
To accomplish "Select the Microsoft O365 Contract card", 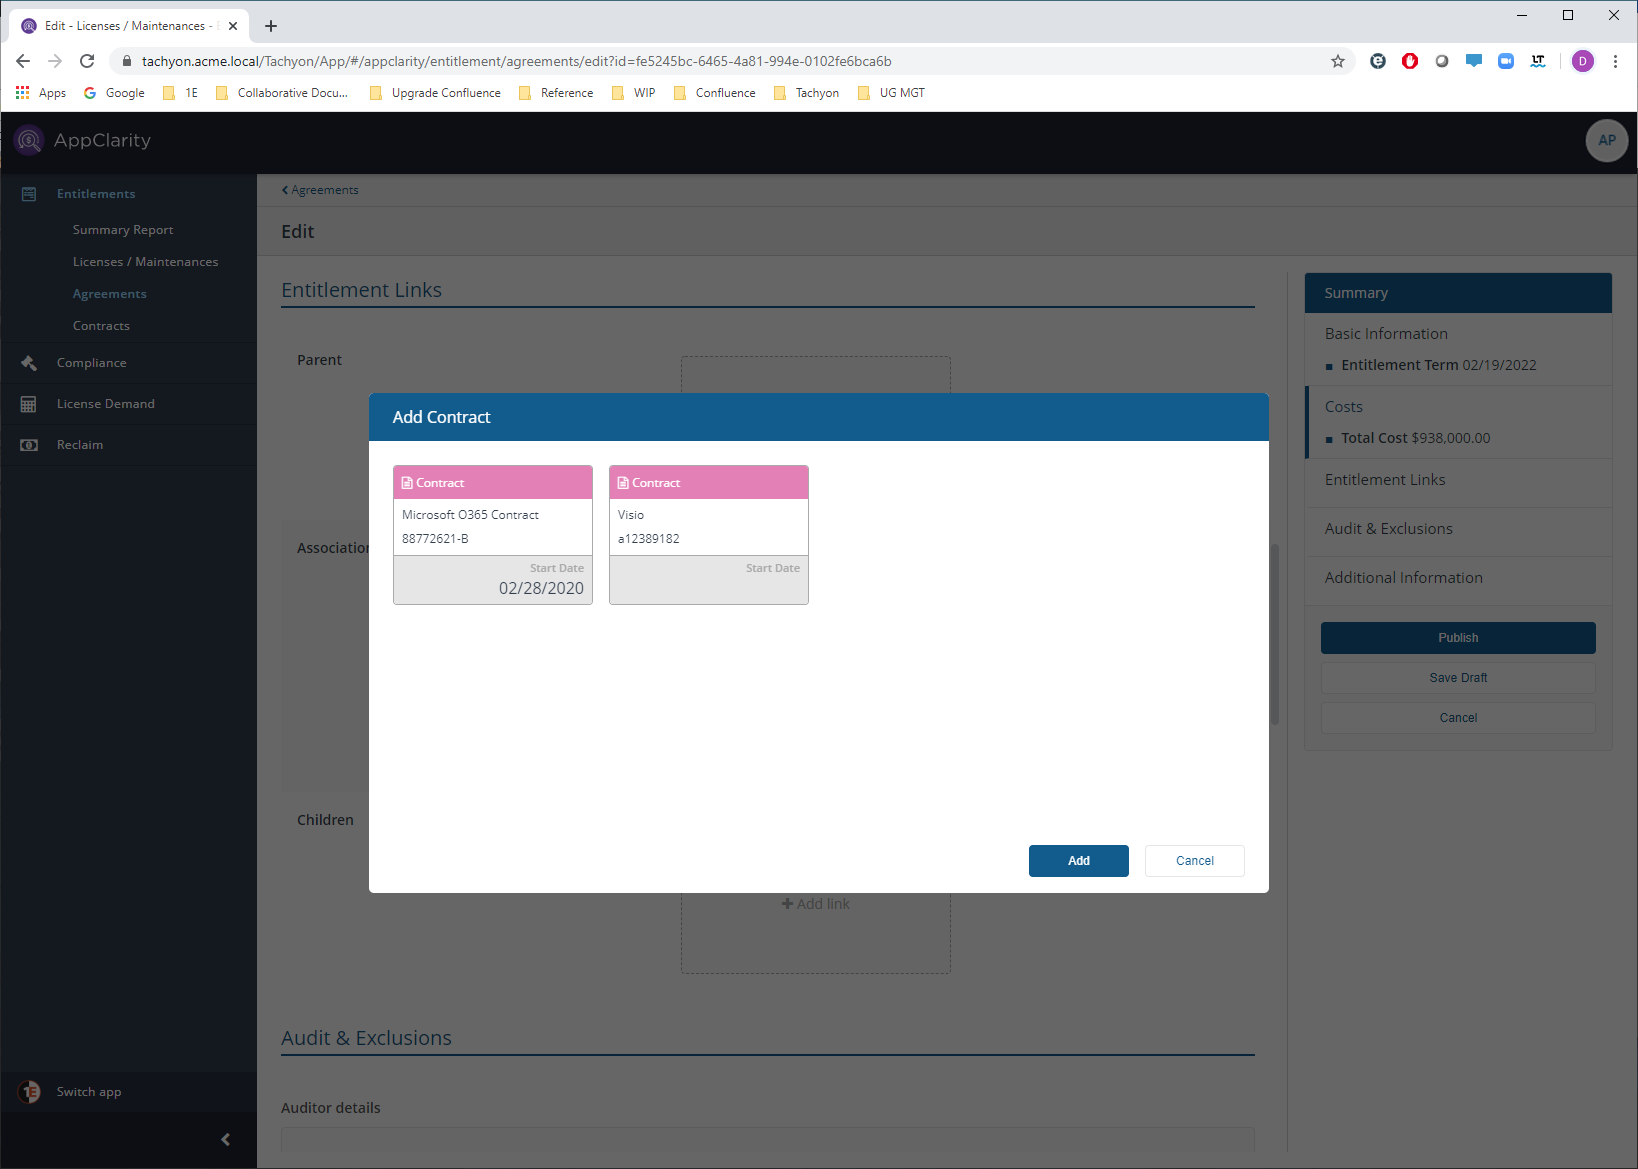I will pos(493,535).
